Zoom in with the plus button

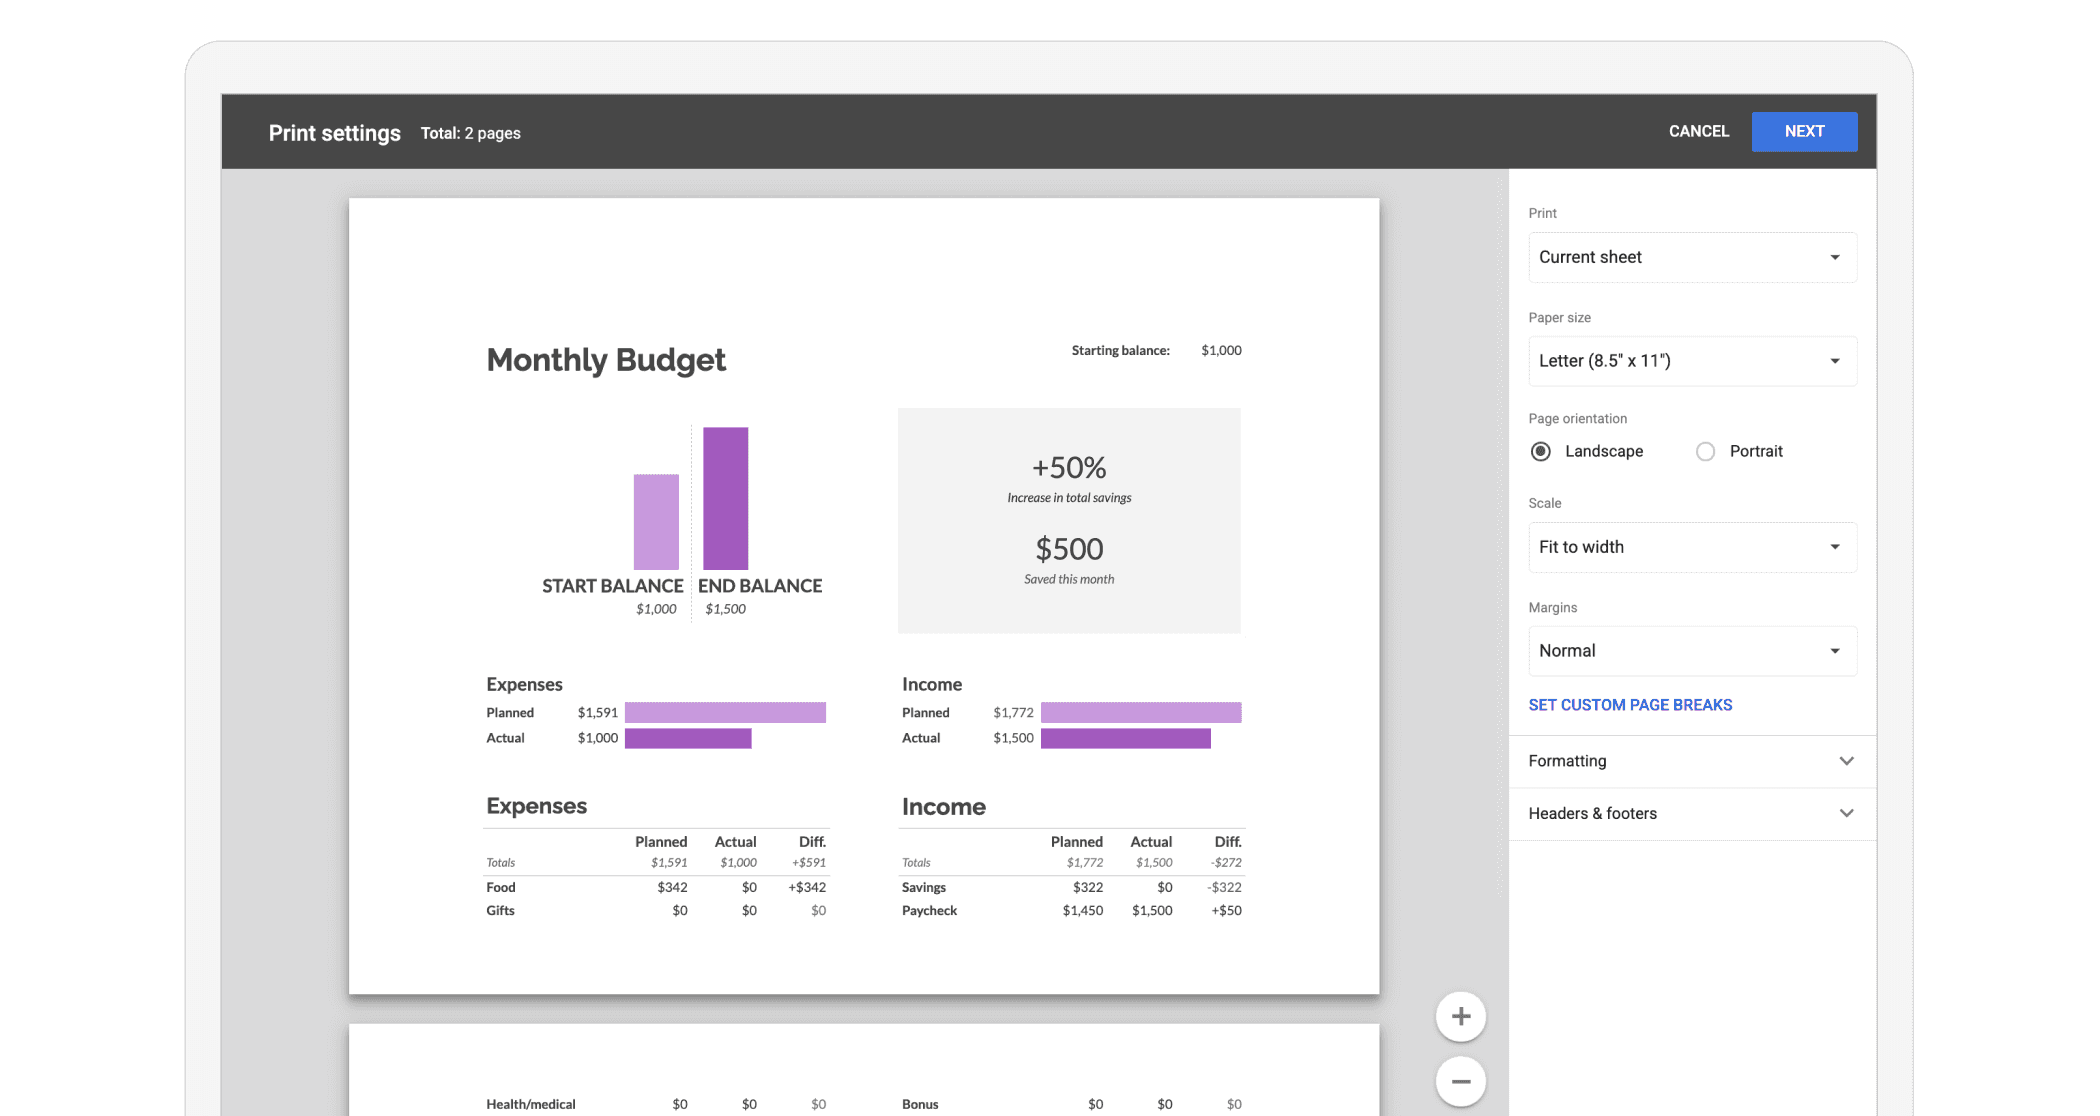pyautogui.click(x=1460, y=1017)
